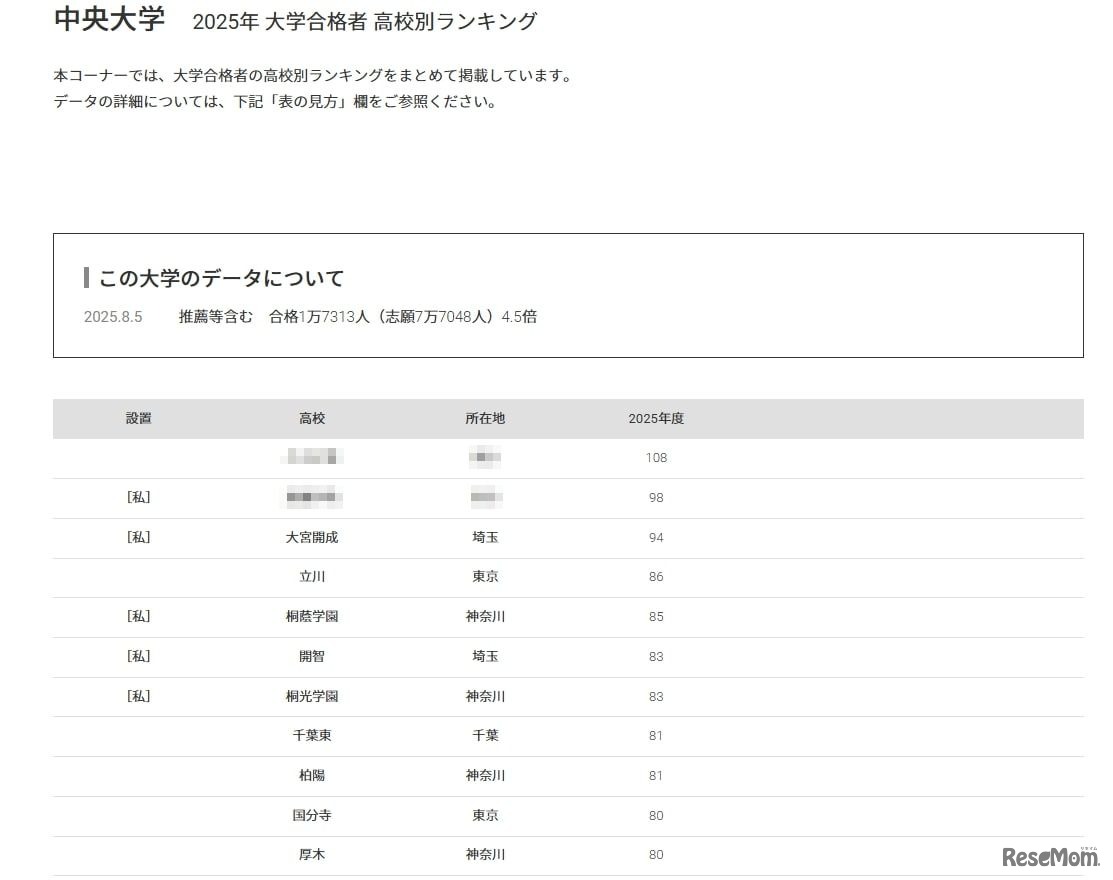
Task: Click the 中央大学 heading
Action: (110, 19)
